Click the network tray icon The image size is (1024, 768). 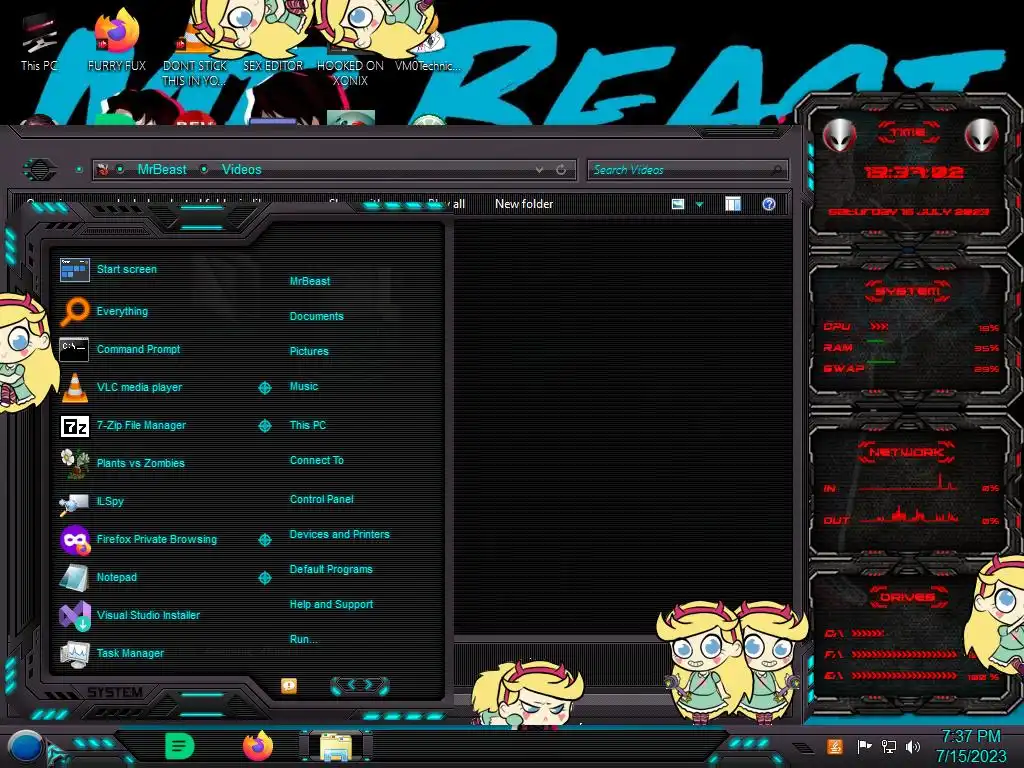pyautogui.click(x=888, y=746)
